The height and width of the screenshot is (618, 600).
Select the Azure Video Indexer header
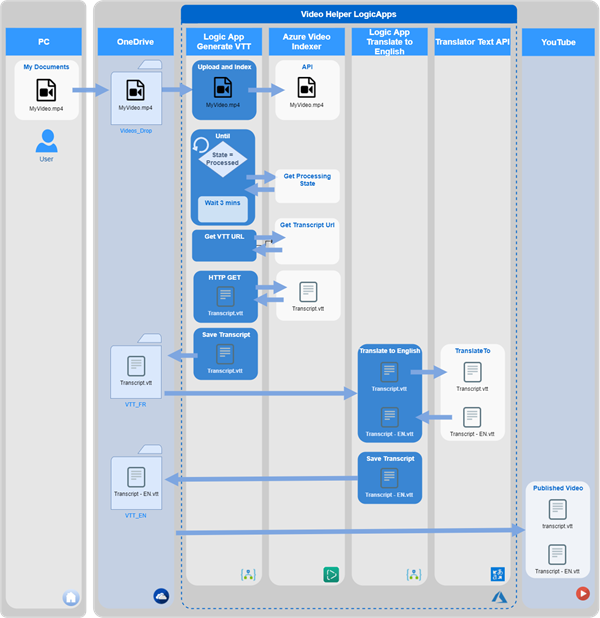tap(307, 41)
